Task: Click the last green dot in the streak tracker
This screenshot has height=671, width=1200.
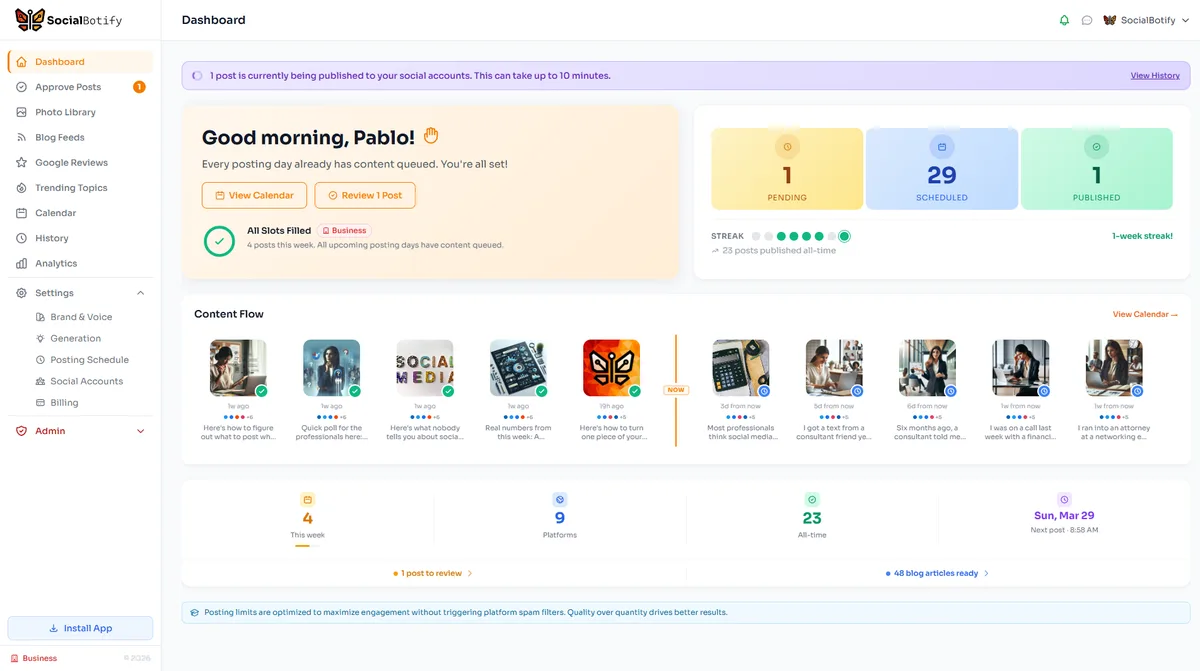Action: click(x=845, y=235)
